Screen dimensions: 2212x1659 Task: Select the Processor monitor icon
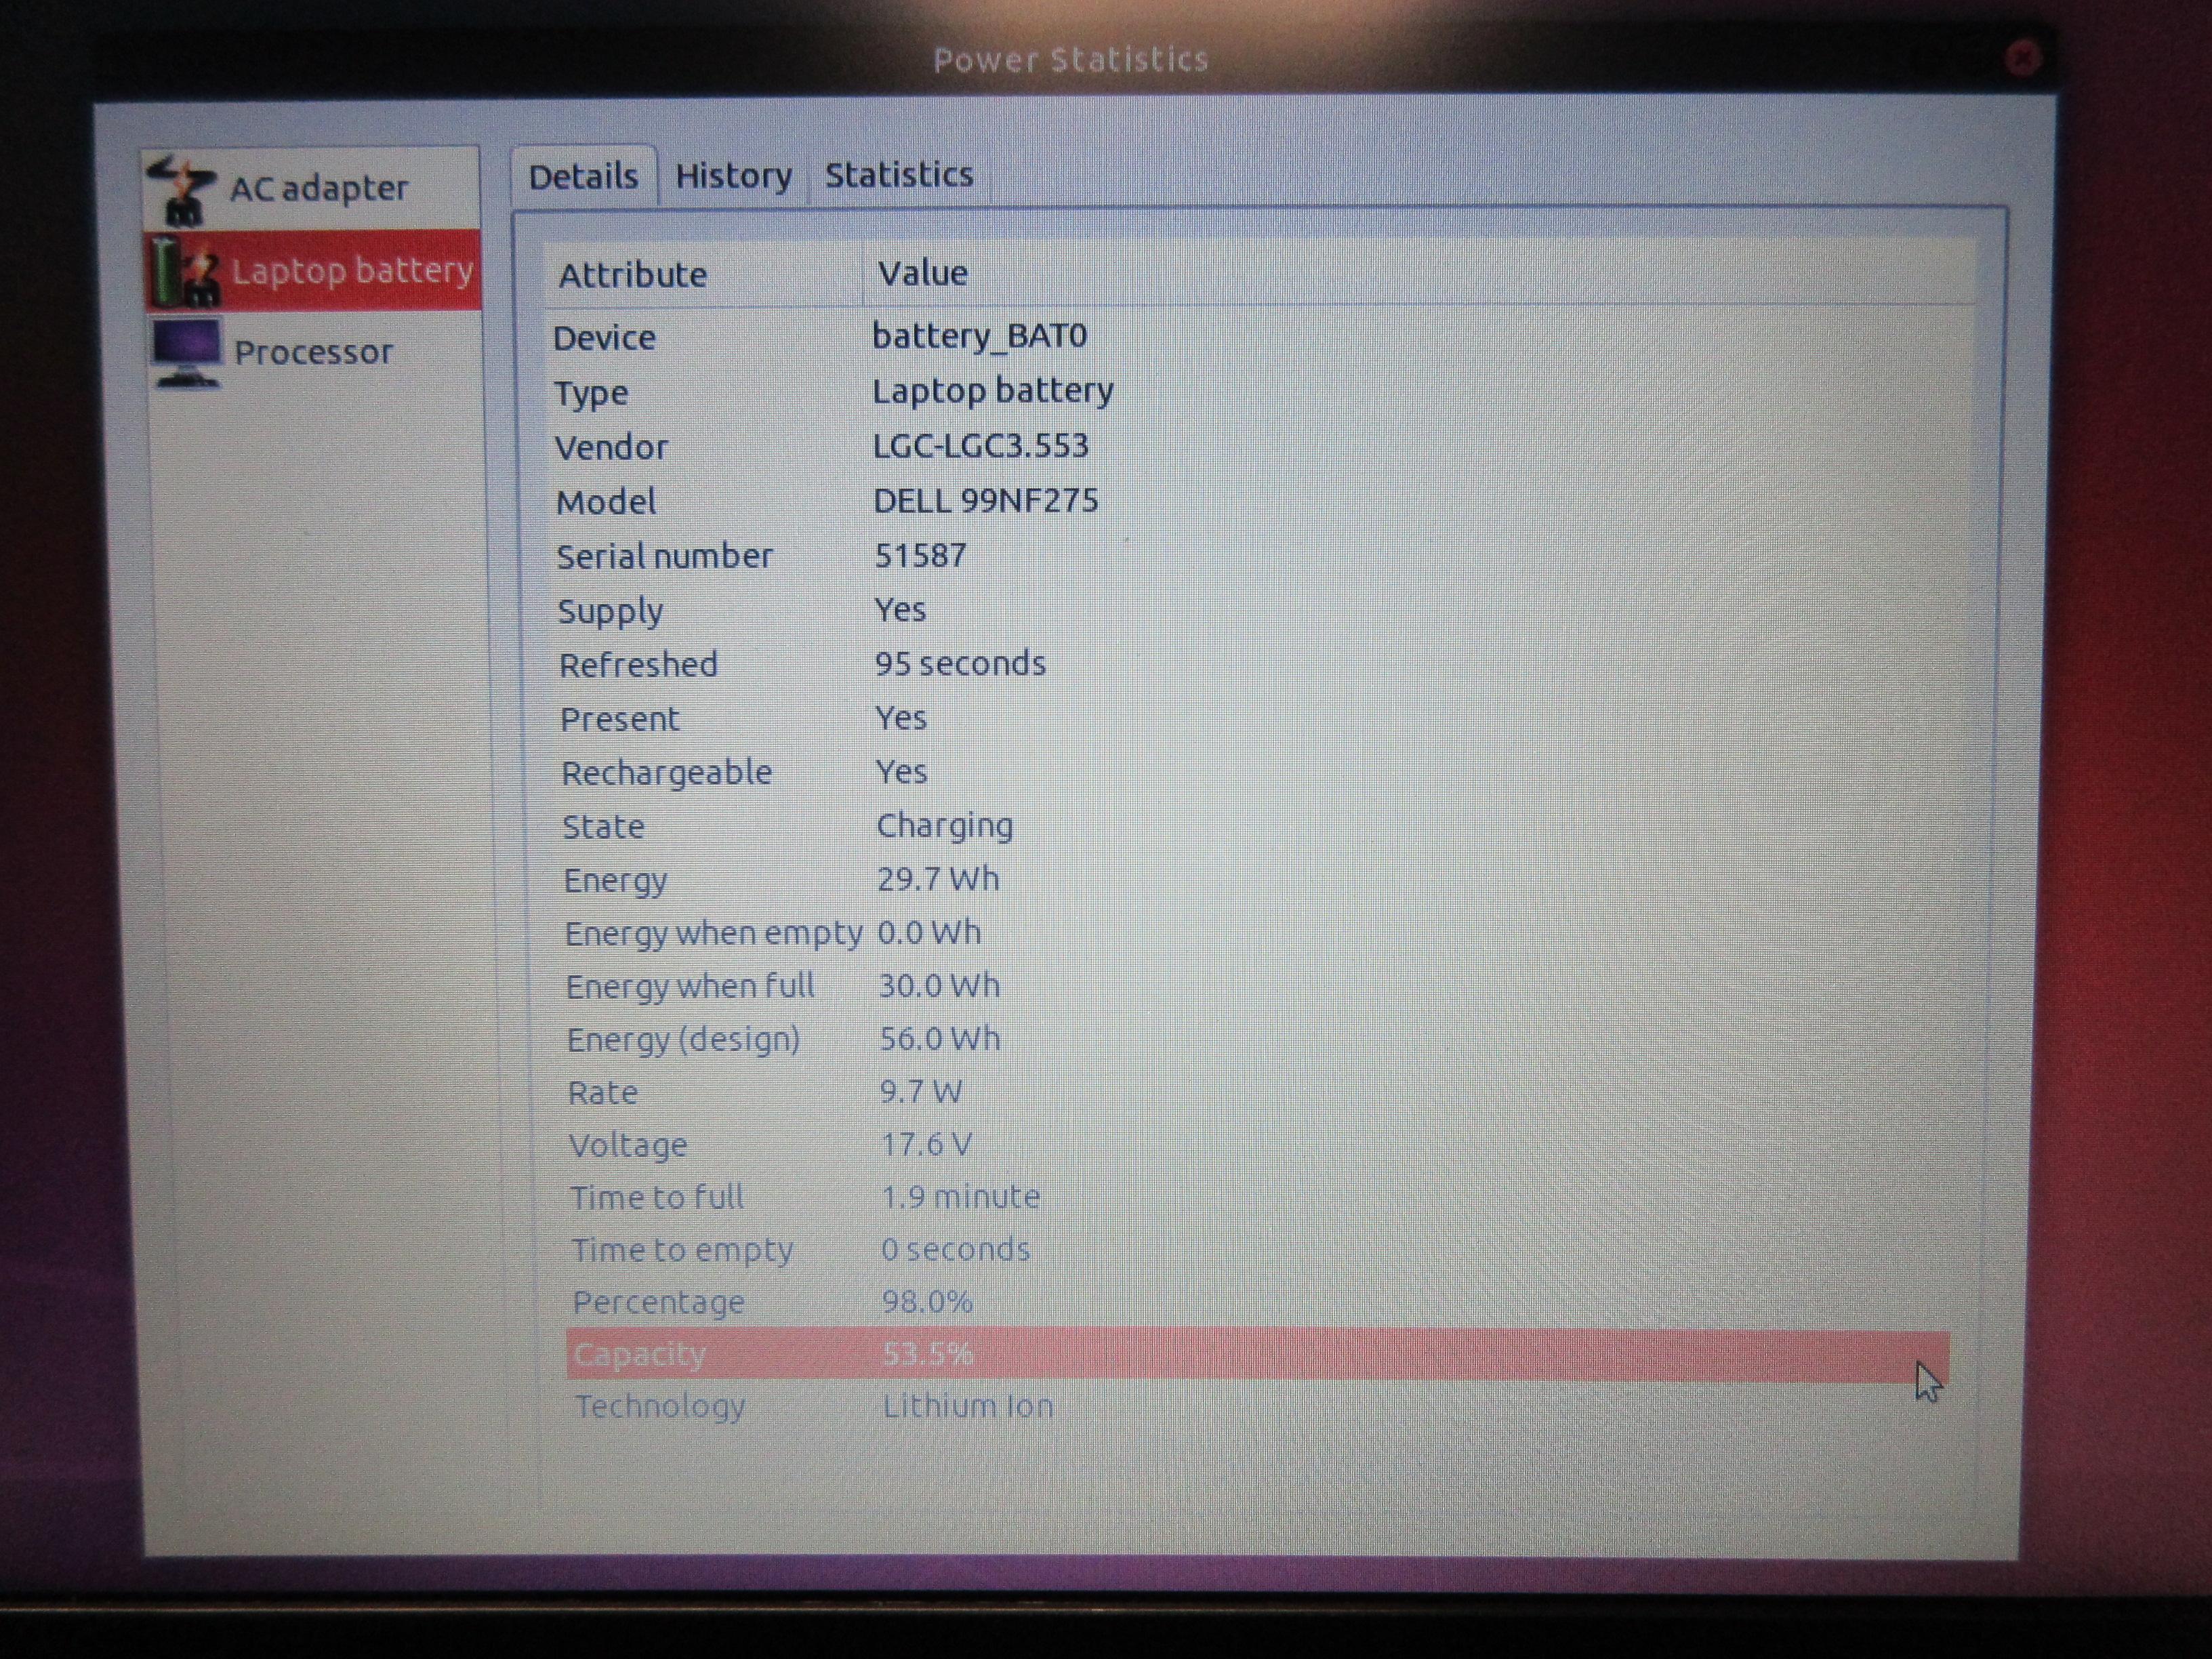click(x=187, y=353)
